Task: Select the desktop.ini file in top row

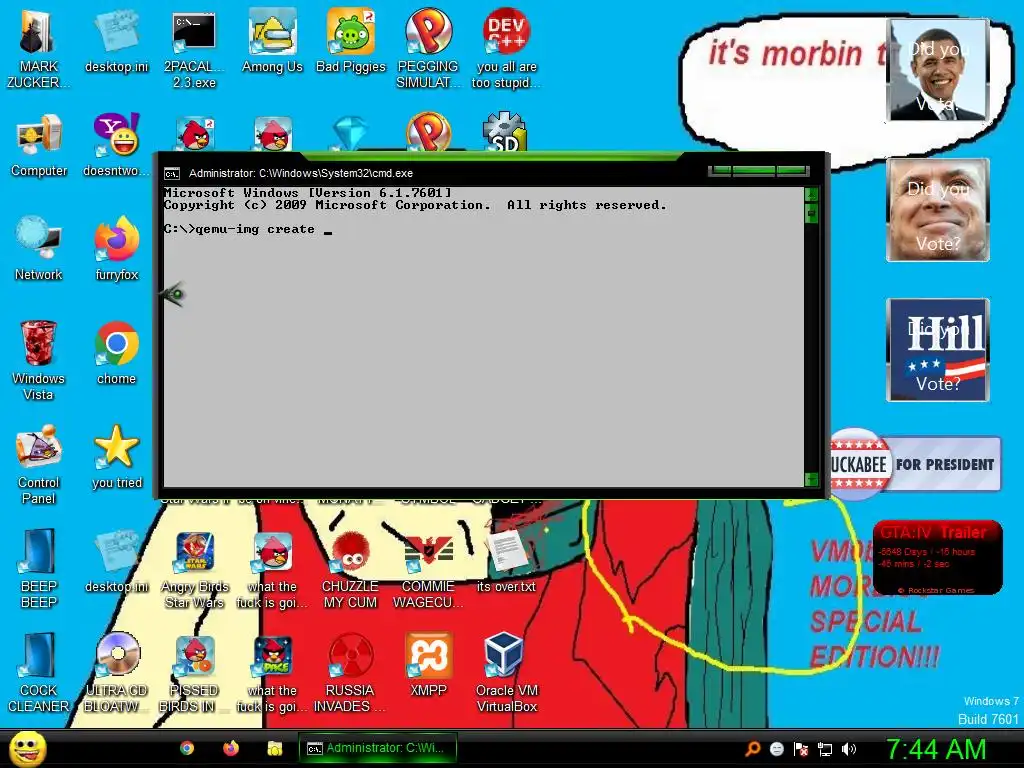Action: click(x=116, y=41)
